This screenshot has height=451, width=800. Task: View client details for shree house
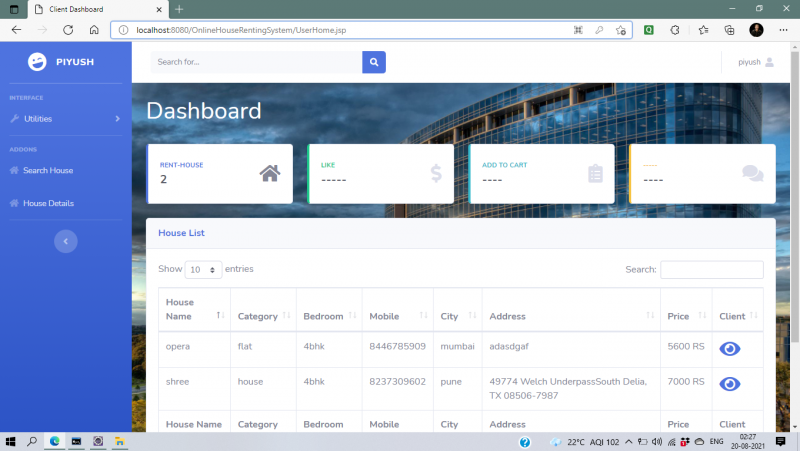pos(730,384)
